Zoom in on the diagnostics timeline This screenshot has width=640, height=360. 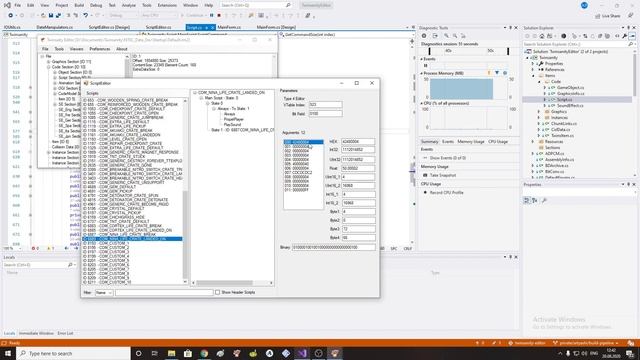(446, 36)
